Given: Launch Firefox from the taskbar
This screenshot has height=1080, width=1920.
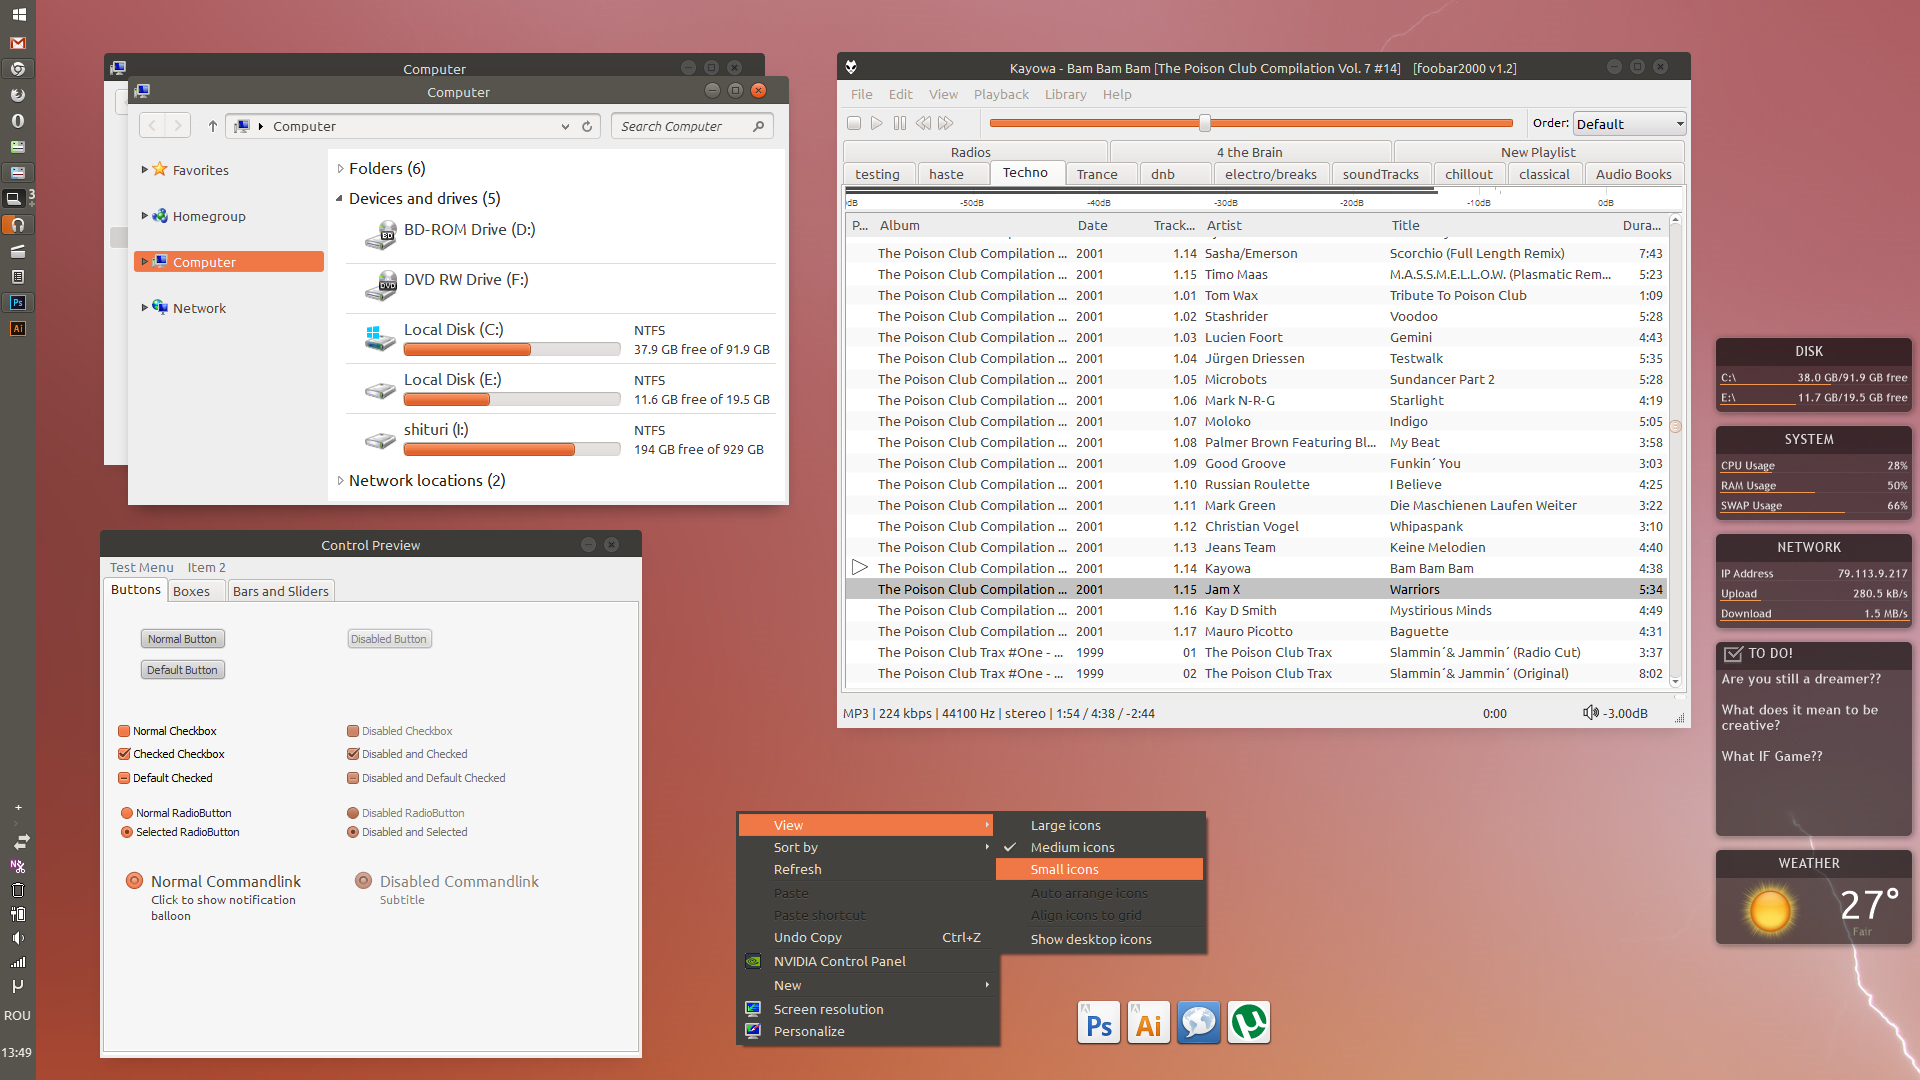Looking at the screenshot, I should [18, 95].
